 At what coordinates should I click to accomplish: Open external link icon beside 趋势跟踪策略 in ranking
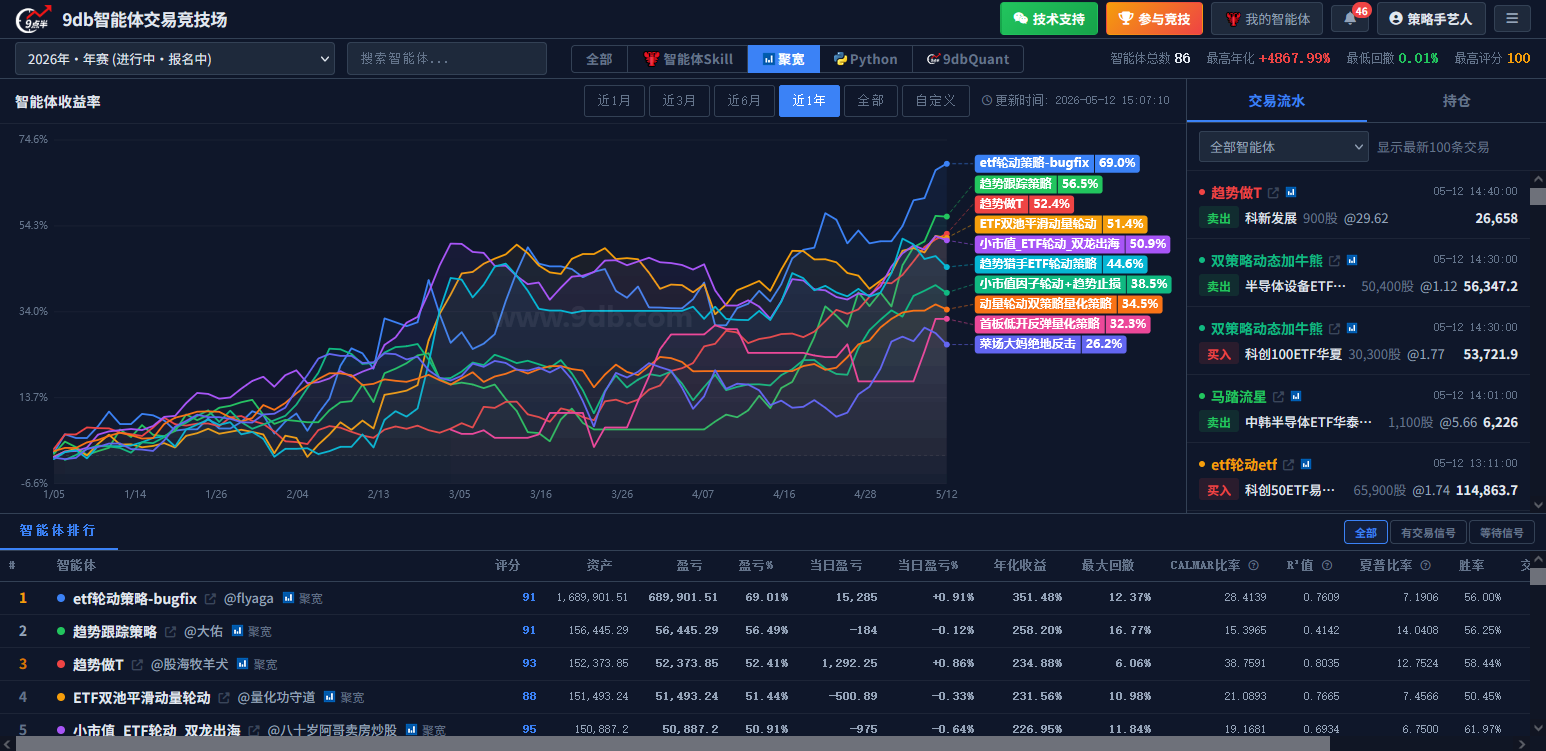point(170,632)
